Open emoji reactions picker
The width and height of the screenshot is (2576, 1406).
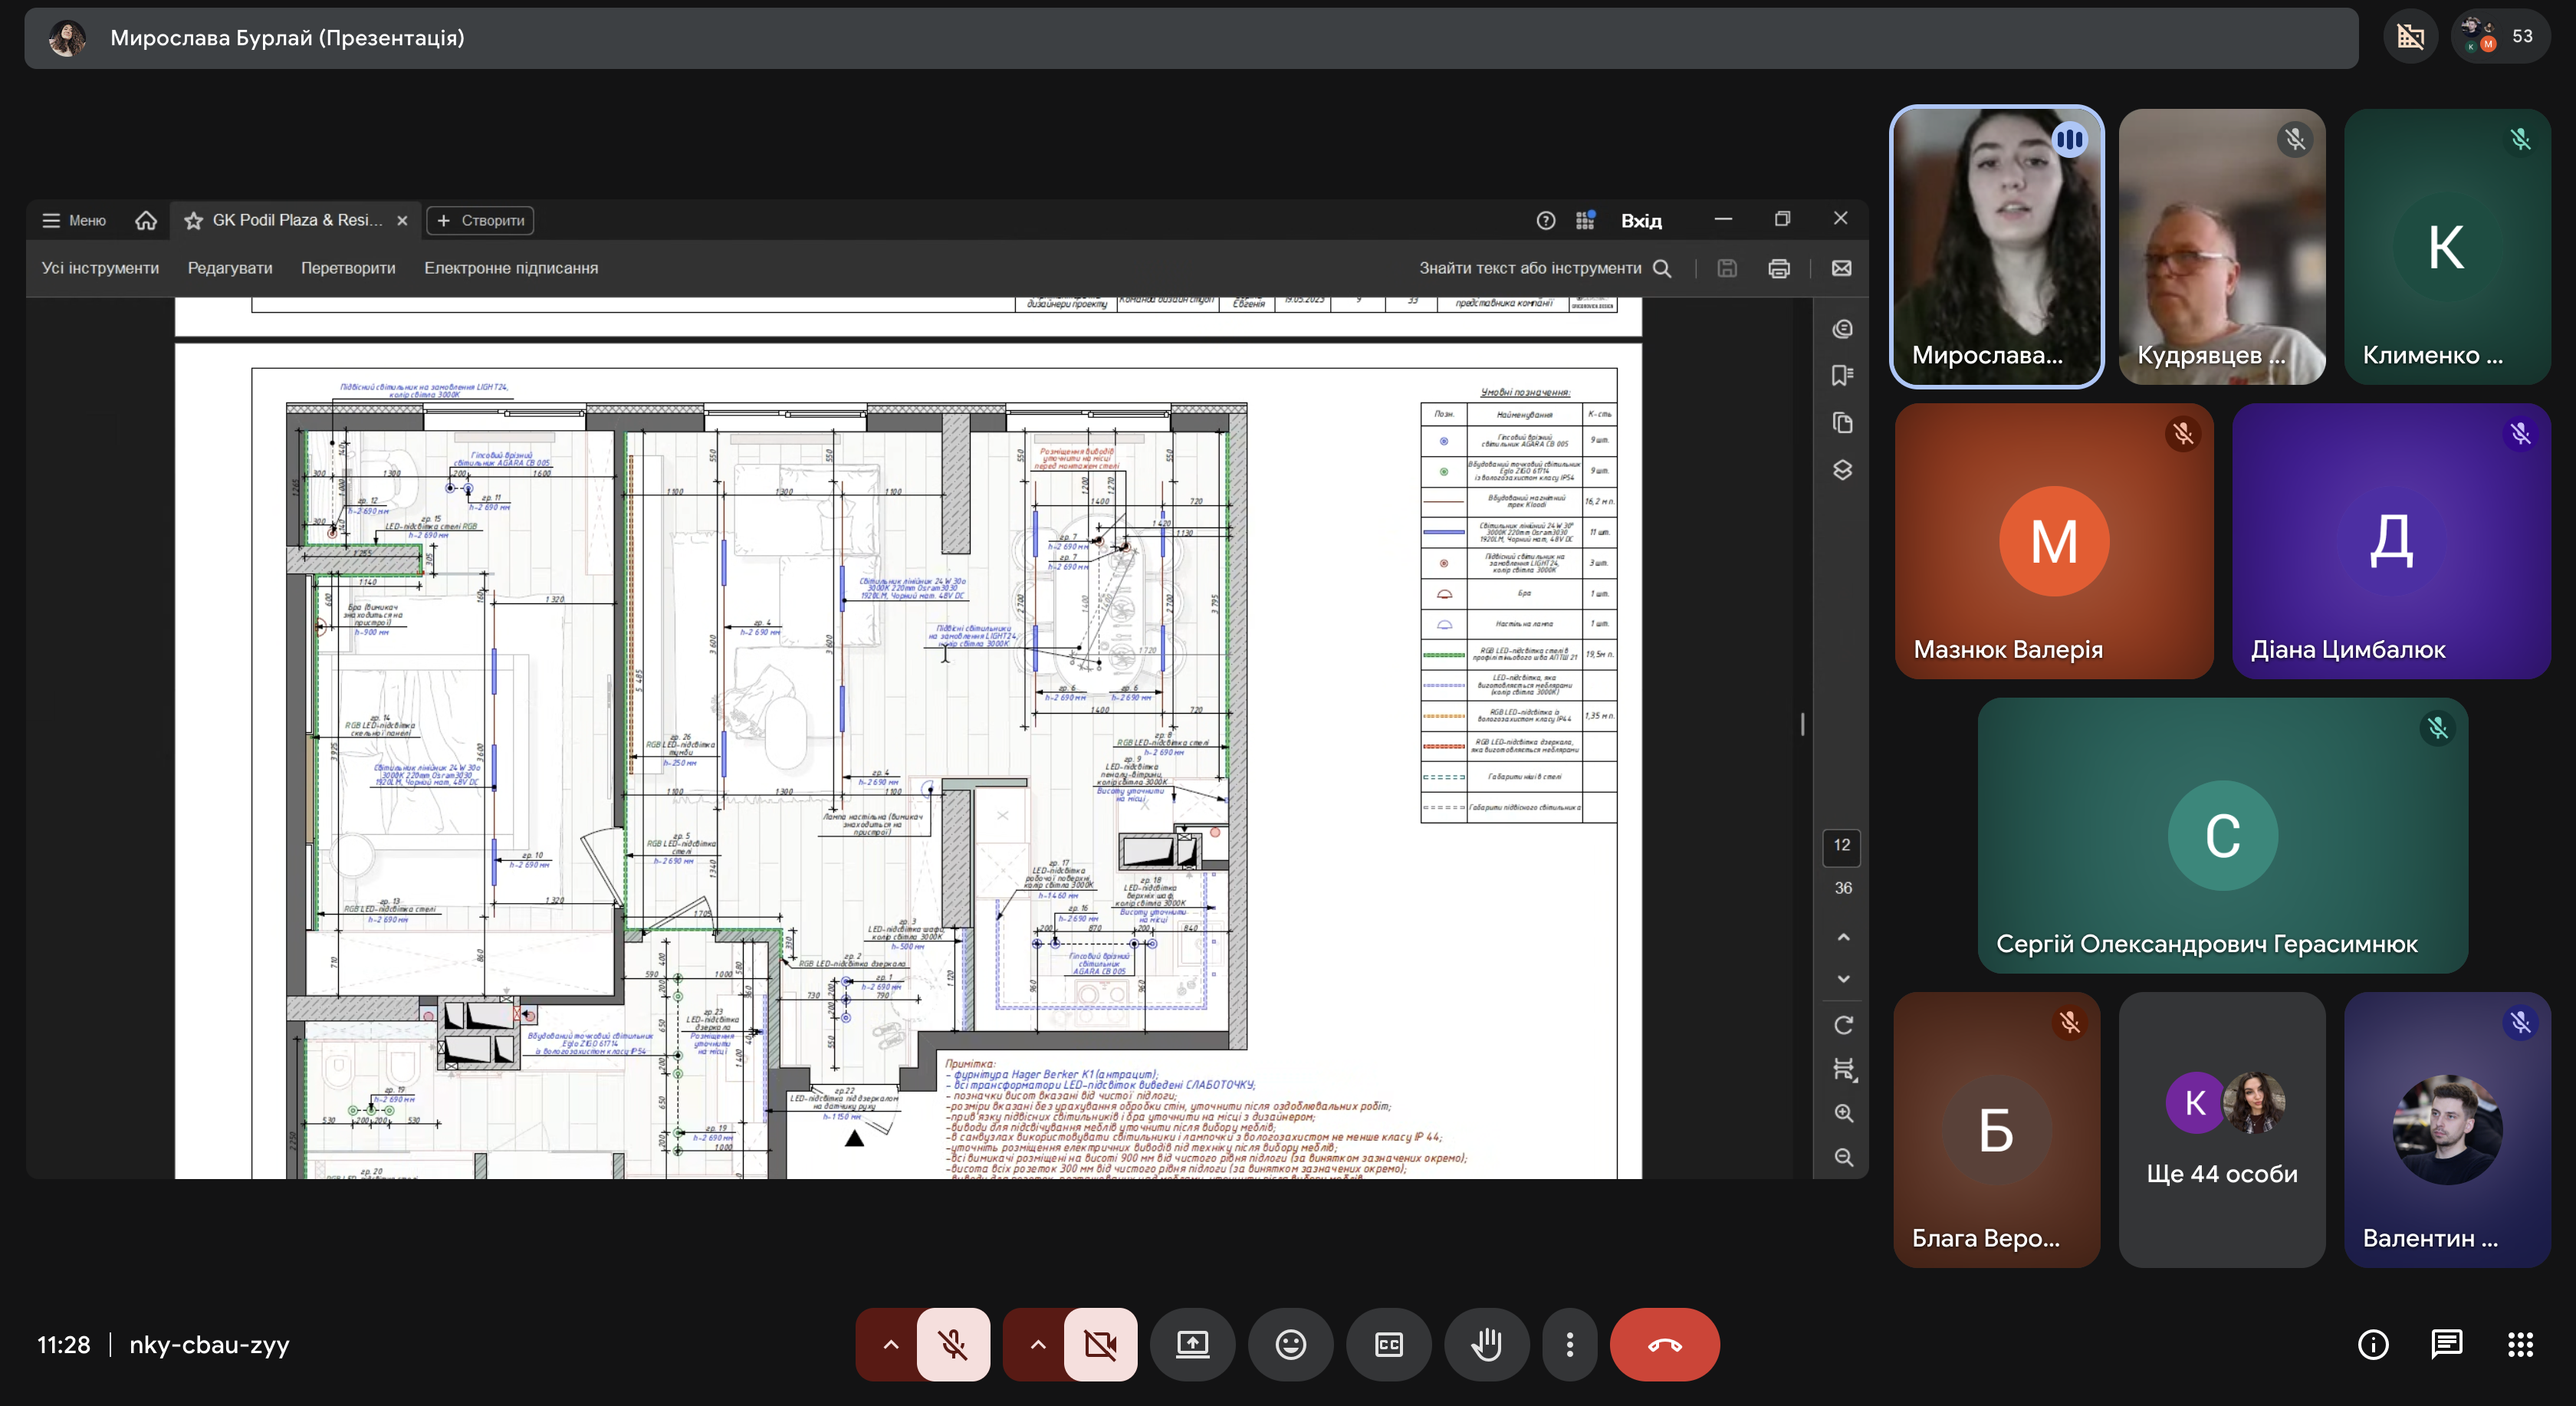(x=1290, y=1344)
